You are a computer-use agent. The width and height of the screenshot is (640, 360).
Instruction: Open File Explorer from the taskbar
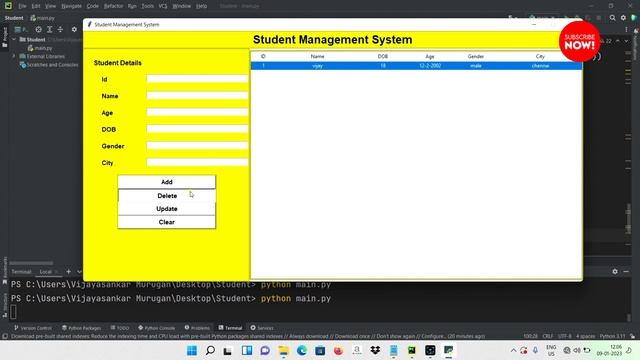pos(283,350)
